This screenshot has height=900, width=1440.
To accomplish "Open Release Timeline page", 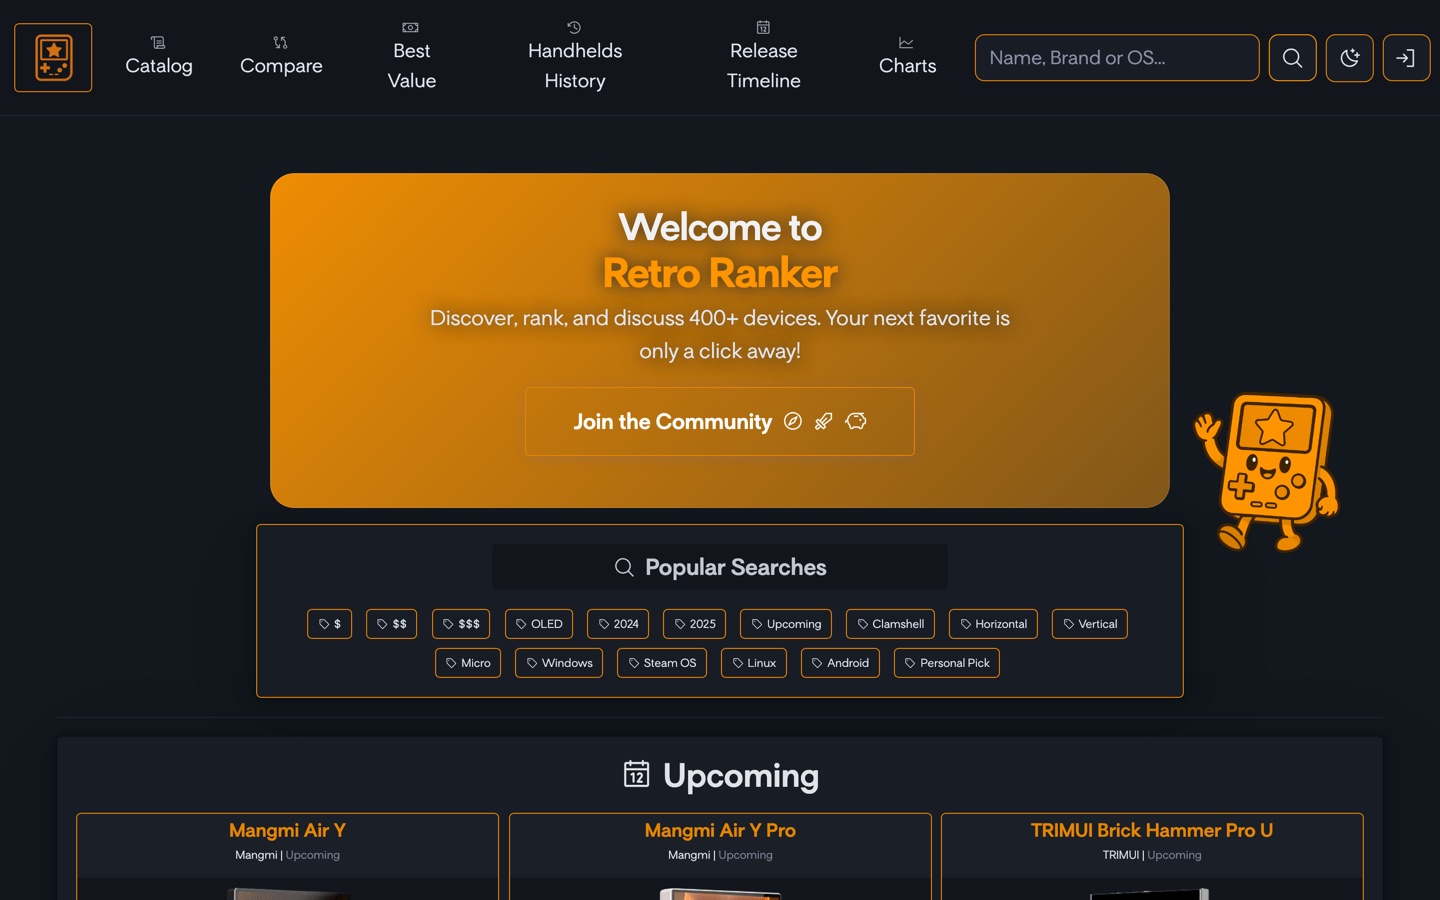I will pyautogui.click(x=763, y=57).
